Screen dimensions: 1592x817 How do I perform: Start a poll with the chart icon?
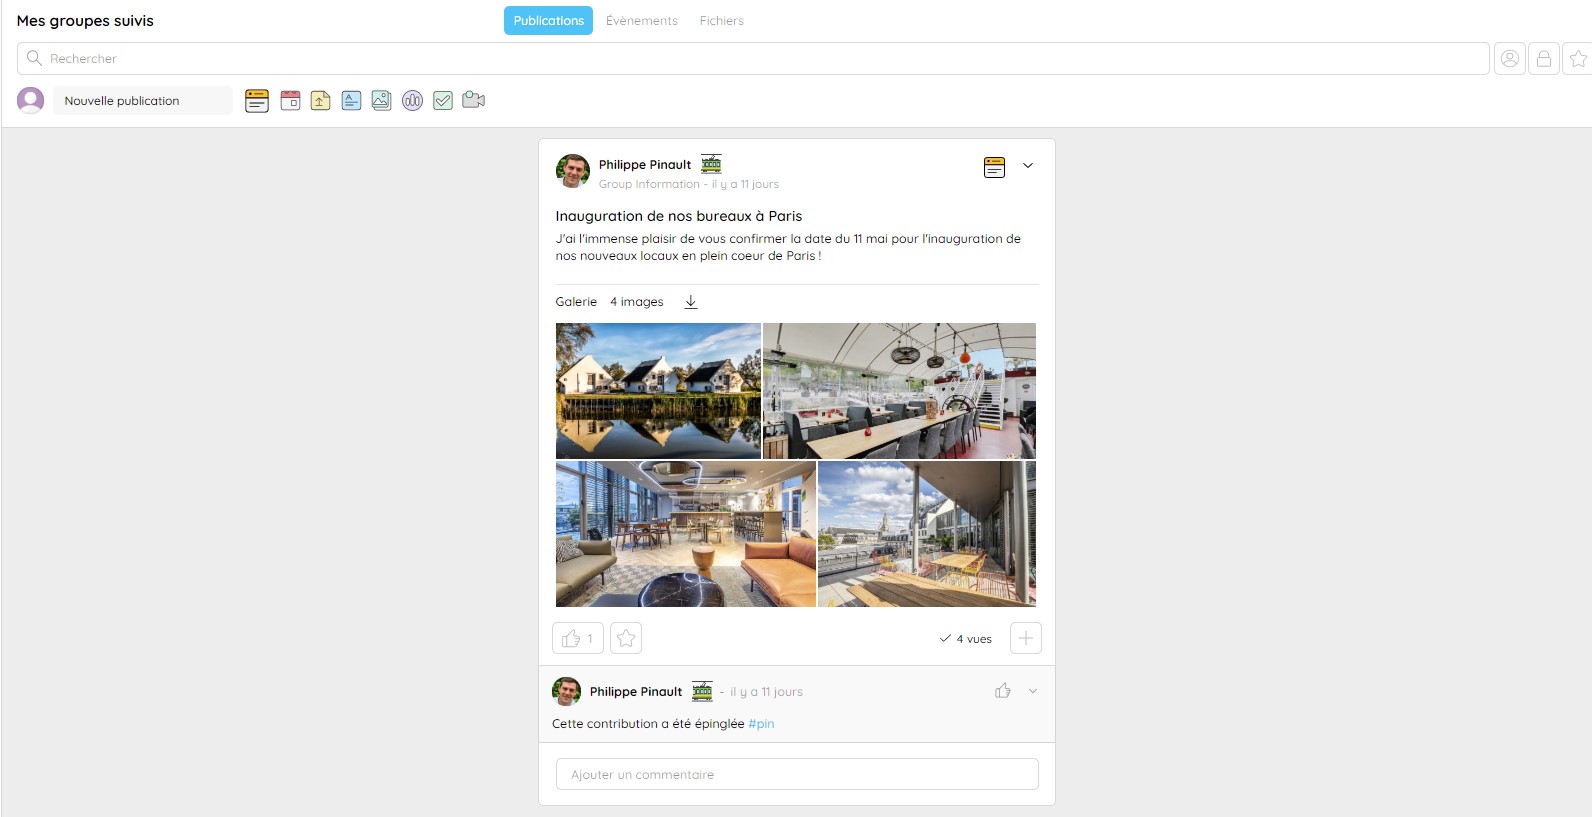click(x=412, y=100)
